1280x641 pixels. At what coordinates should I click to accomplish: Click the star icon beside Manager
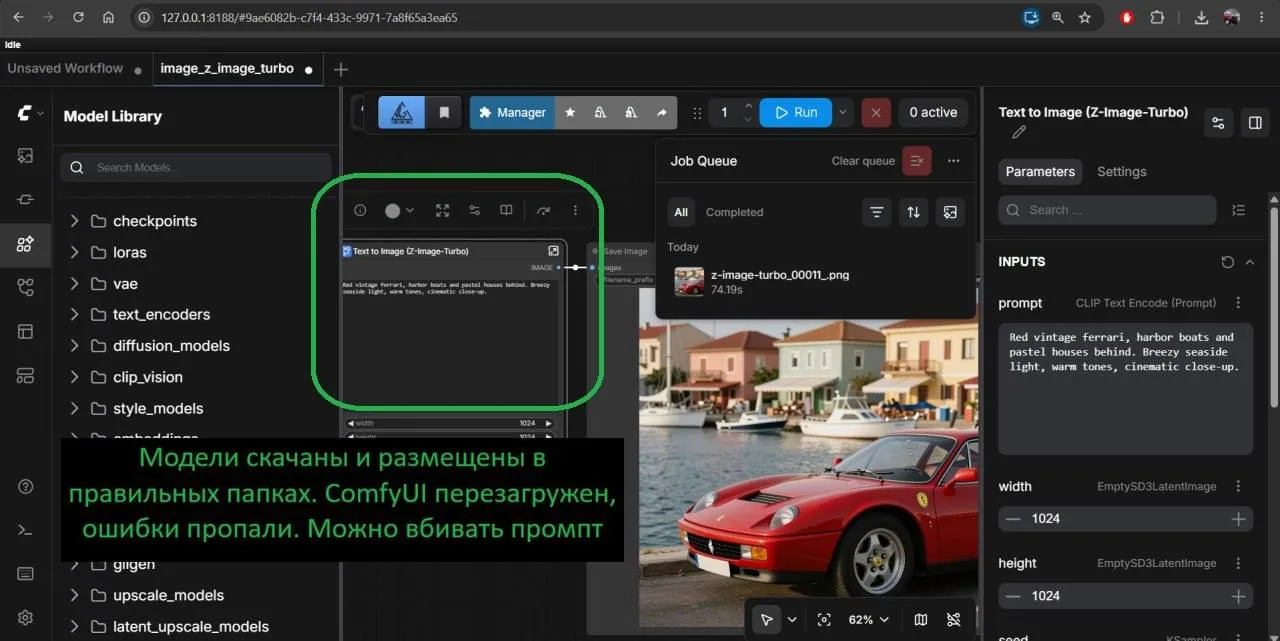click(x=570, y=112)
